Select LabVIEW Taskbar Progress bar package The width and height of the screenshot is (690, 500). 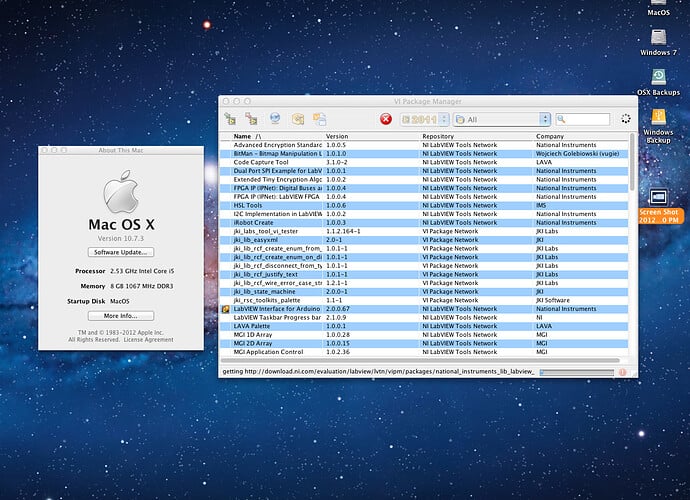pyautogui.click(x=424, y=317)
